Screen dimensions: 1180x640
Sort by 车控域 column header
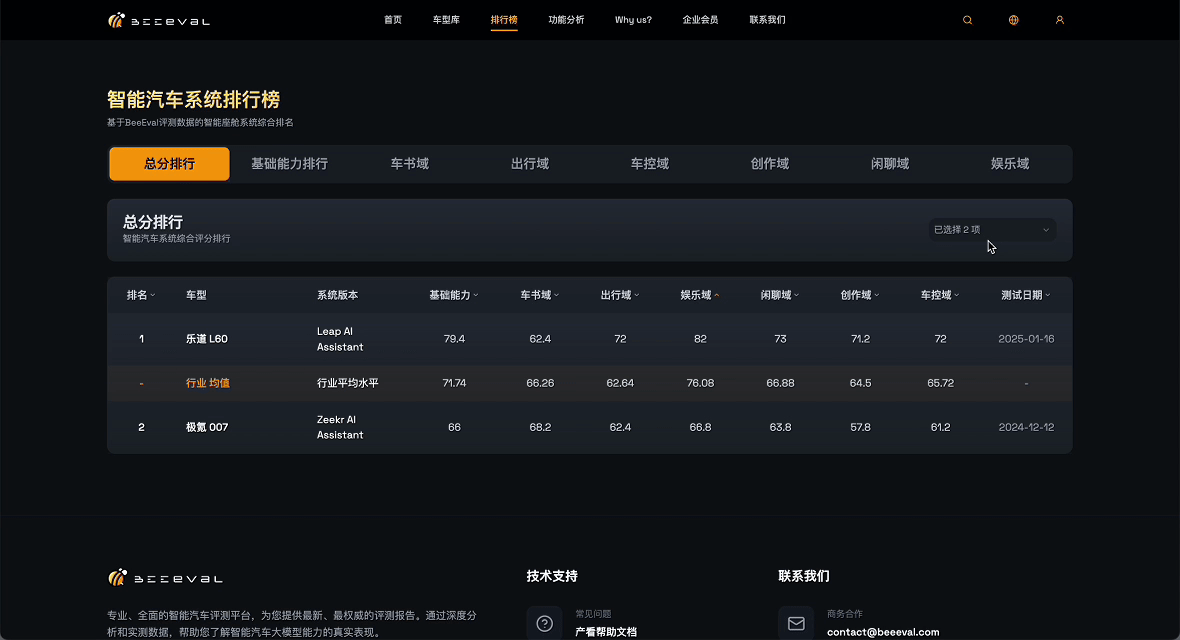point(940,295)
